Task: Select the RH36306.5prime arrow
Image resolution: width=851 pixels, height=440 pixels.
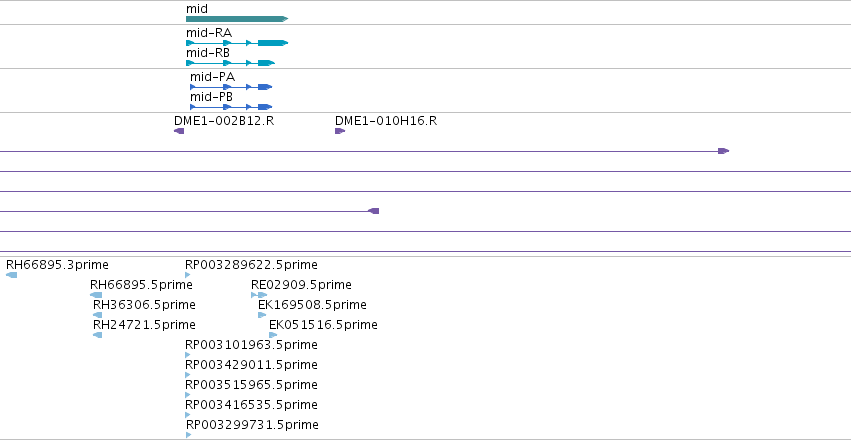Action: point(98,315)
